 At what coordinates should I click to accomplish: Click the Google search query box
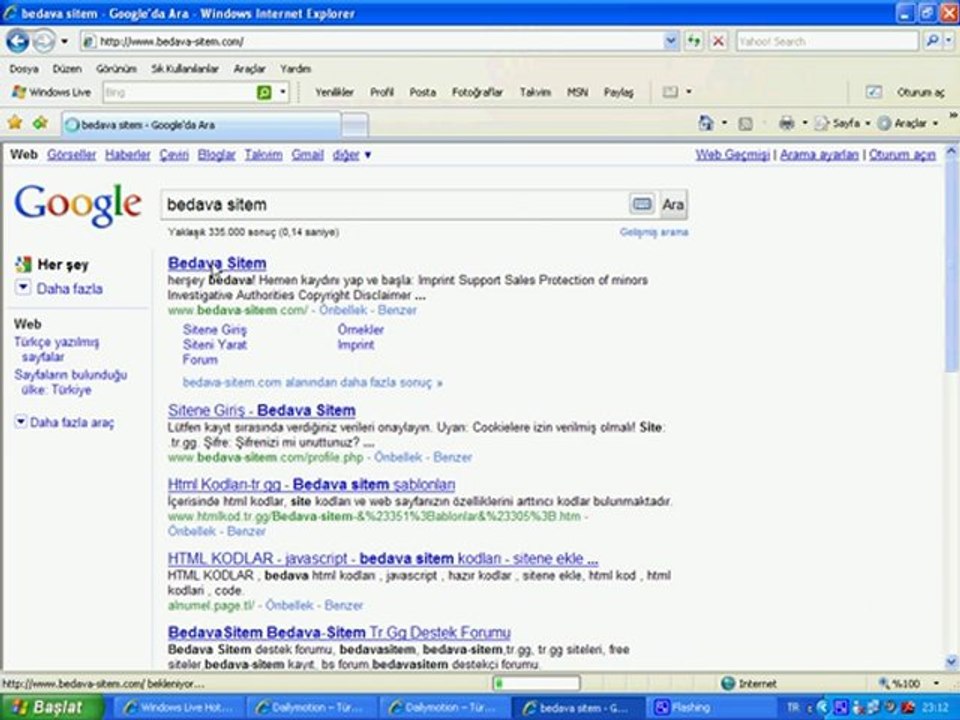[395, 204]
